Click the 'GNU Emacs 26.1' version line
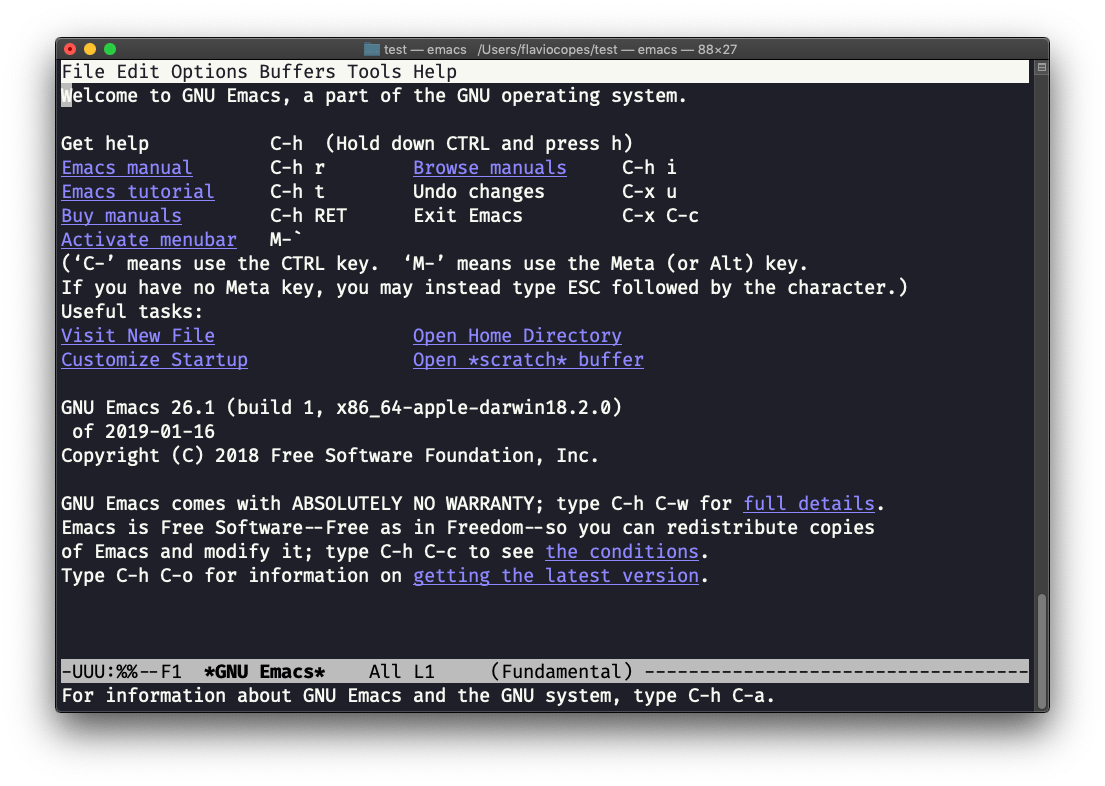Image resolution: width=1105 pixels, height=786 pixels. [342, 407]
